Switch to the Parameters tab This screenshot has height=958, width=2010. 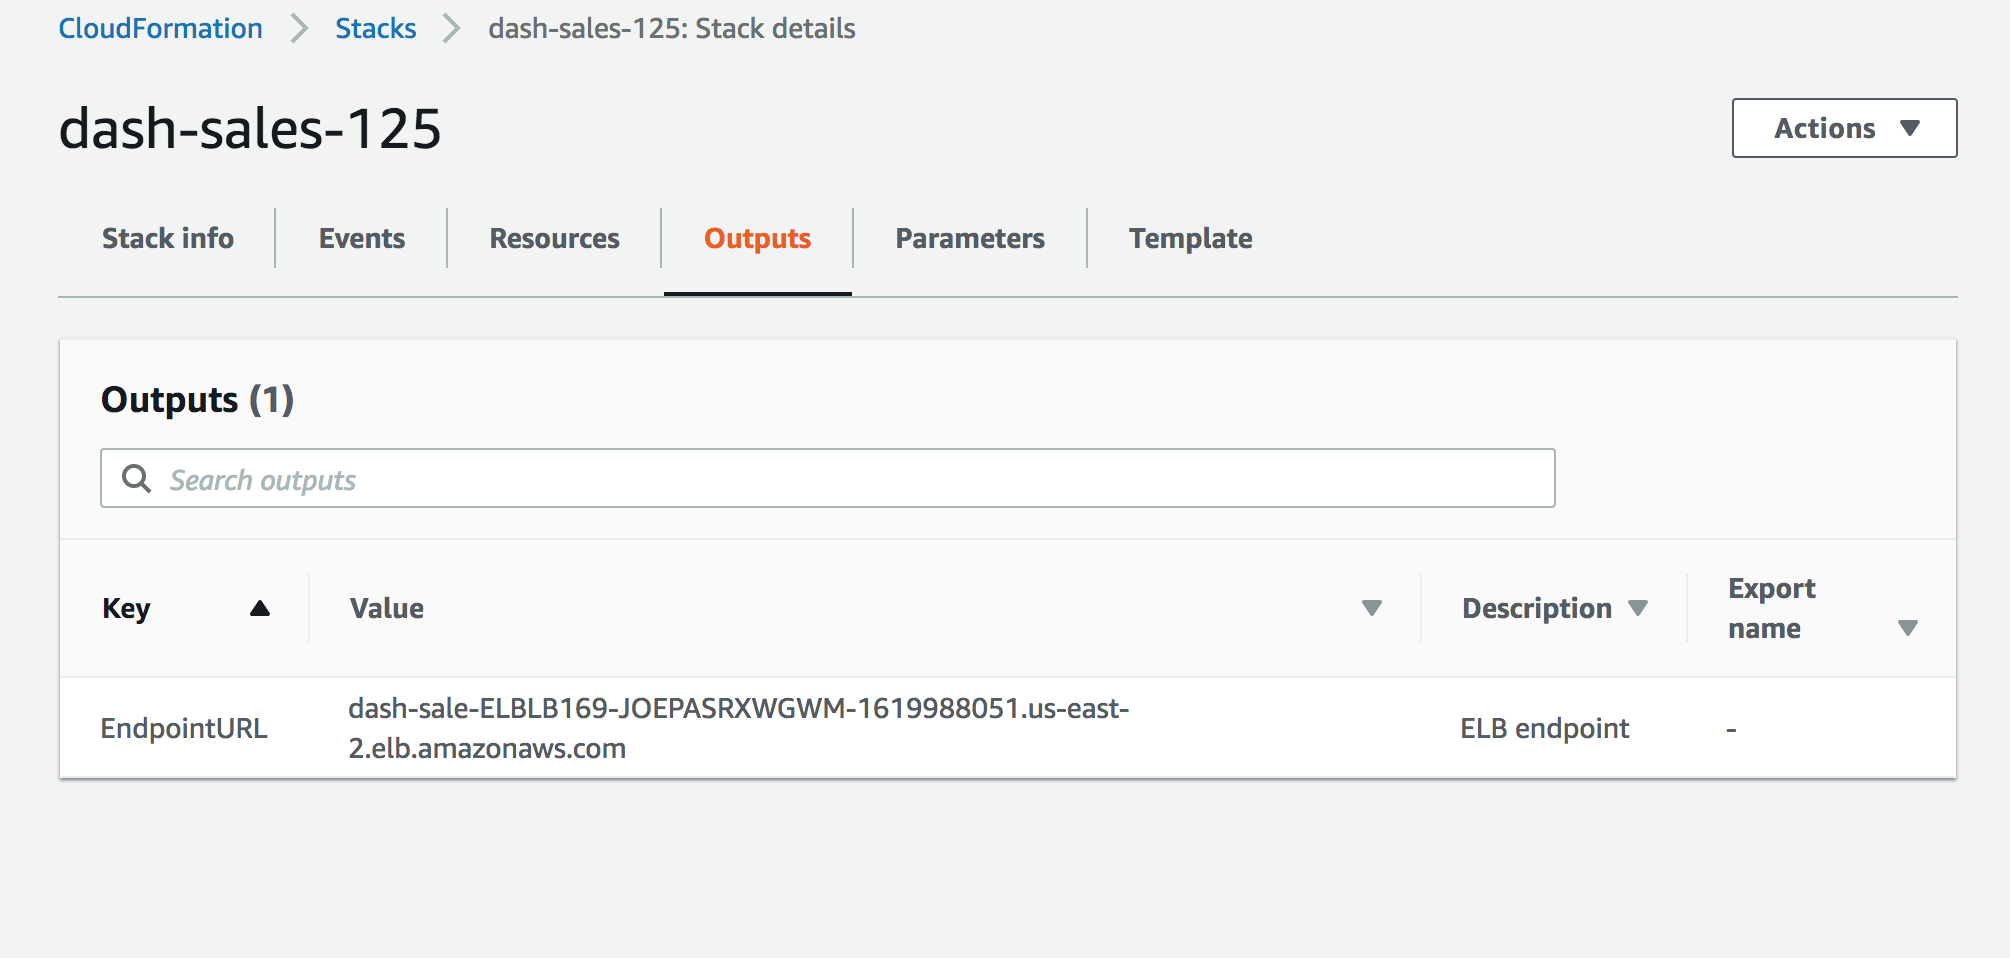coord(969,238)
